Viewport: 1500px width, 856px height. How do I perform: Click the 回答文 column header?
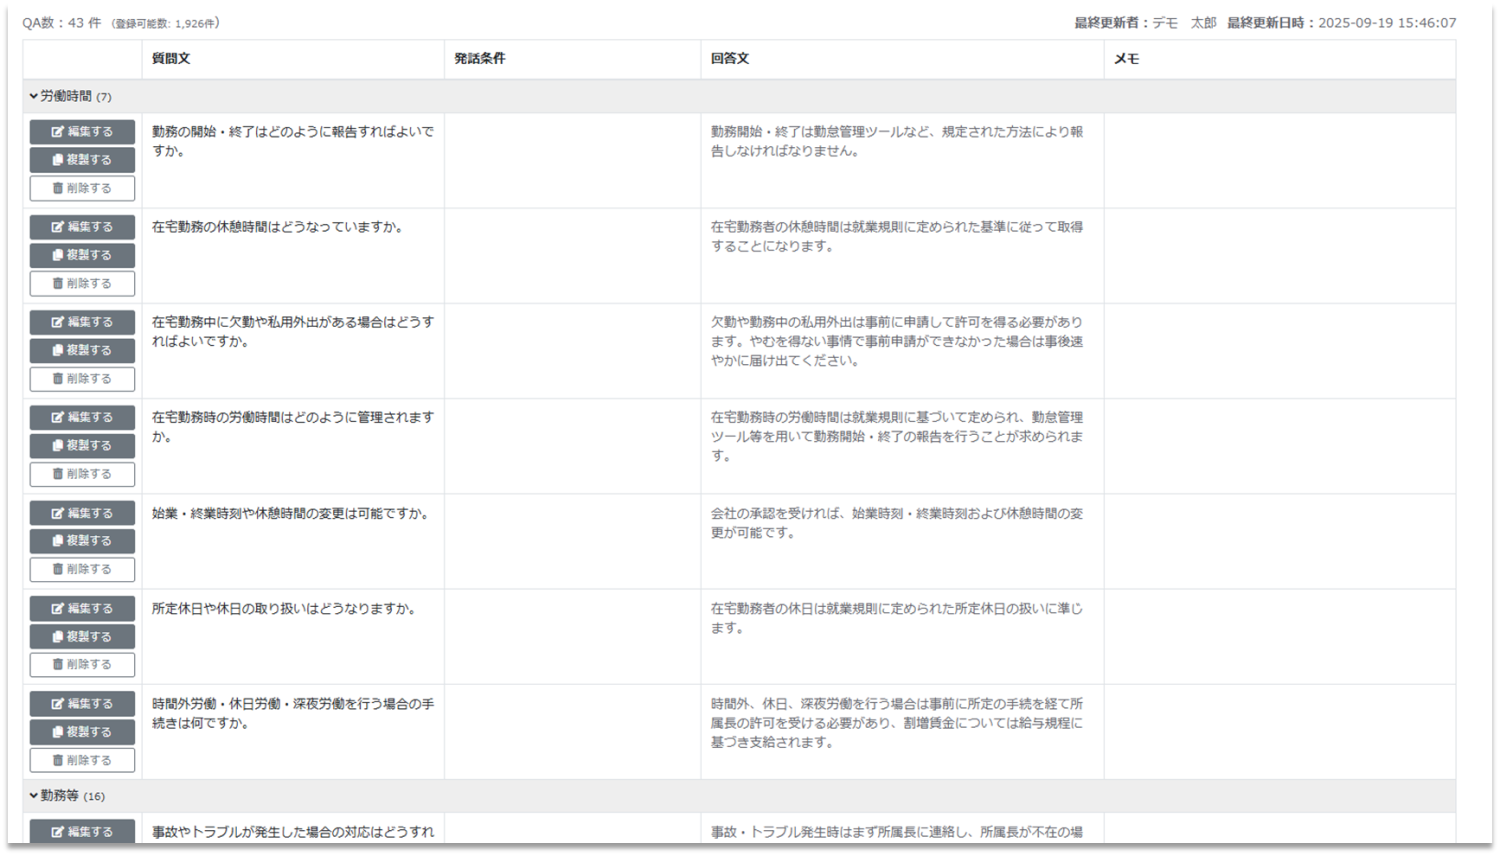click(730, 59)
